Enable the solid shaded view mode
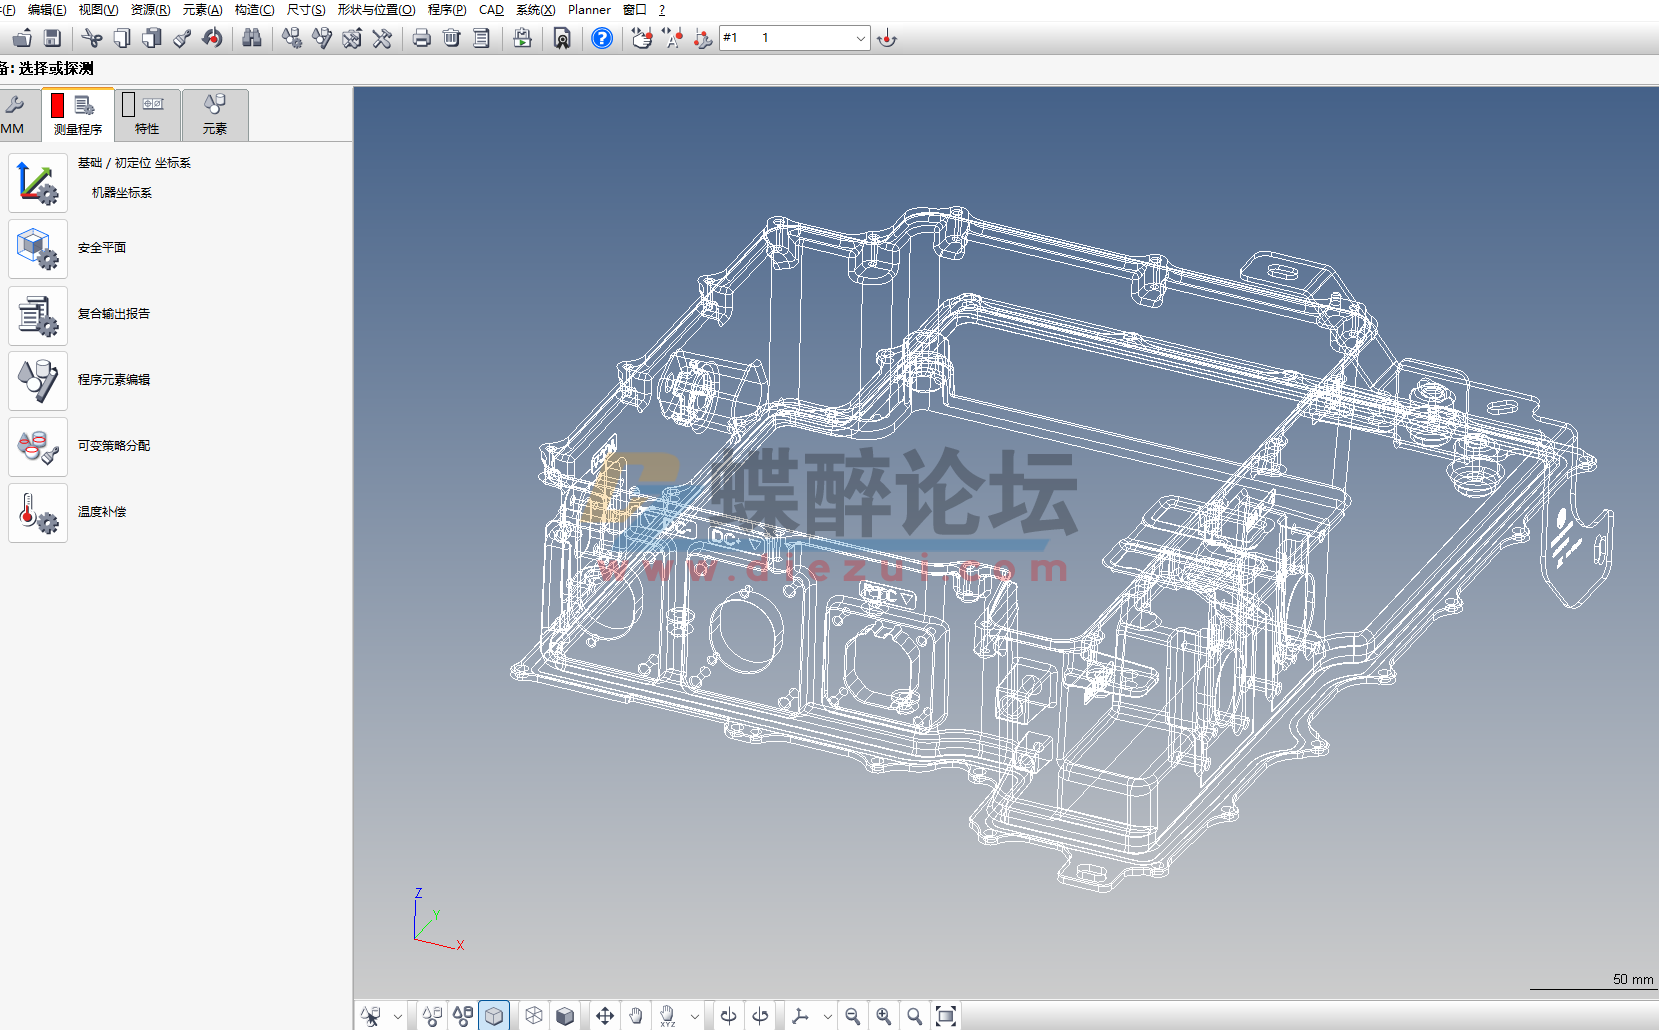 pyautogui.click(x=565, y=1015)
